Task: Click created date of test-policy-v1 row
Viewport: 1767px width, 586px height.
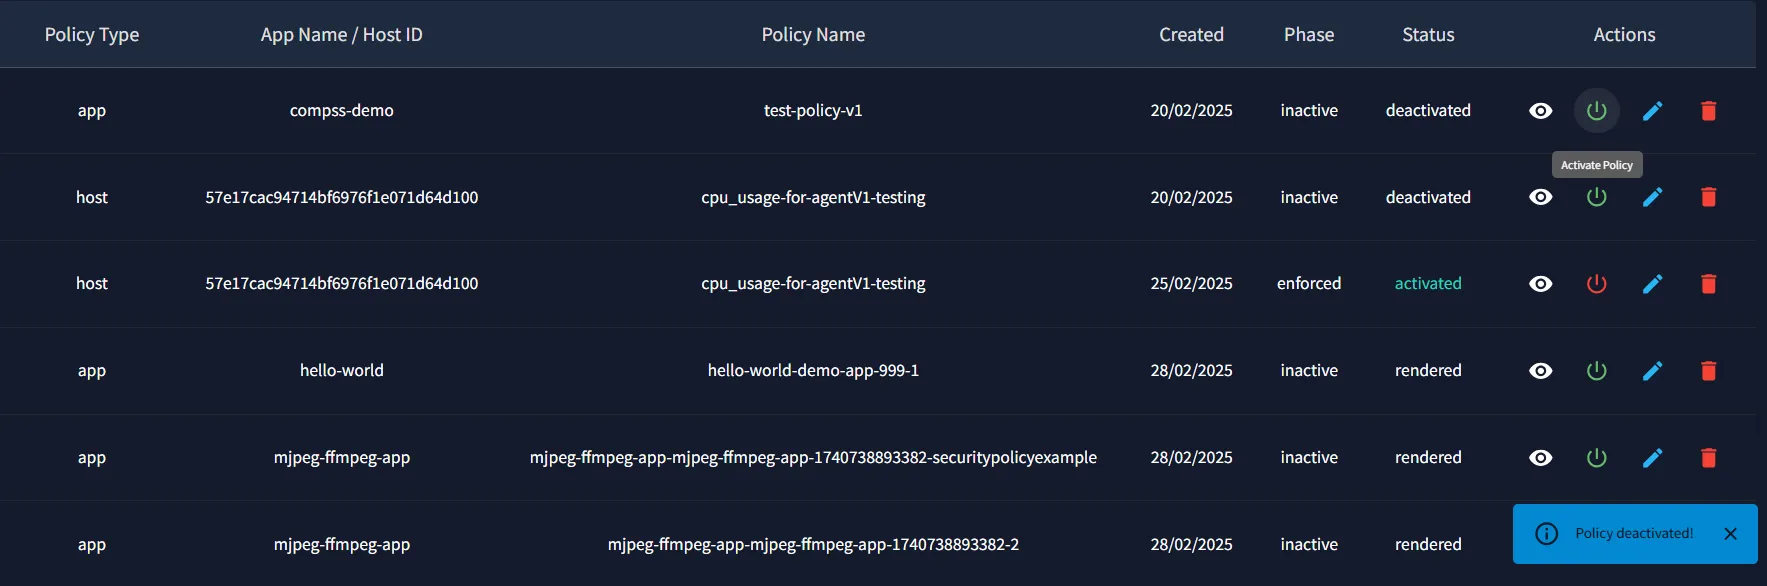Action: pos(1191,111)
